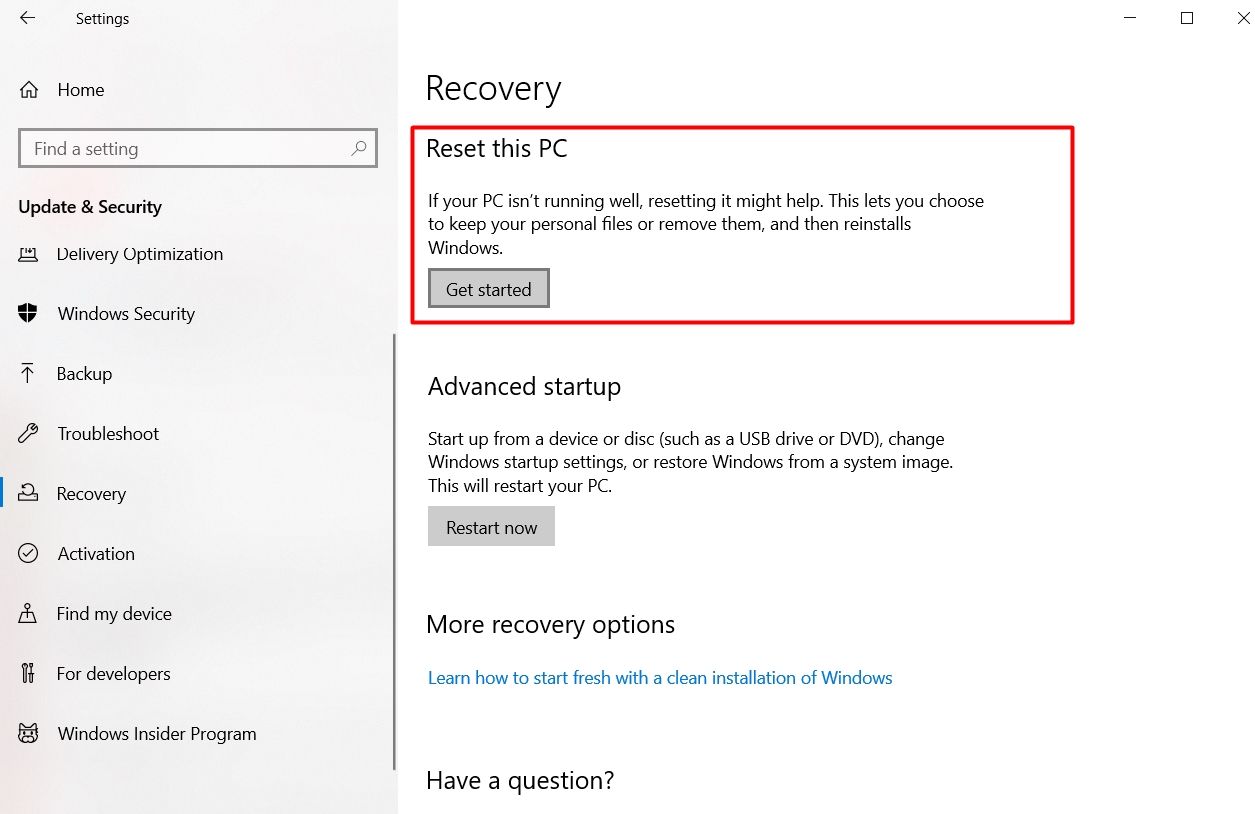Select Recovery in the sidebar
Screen dimensions: 1255x814
[x=91, y=494]
